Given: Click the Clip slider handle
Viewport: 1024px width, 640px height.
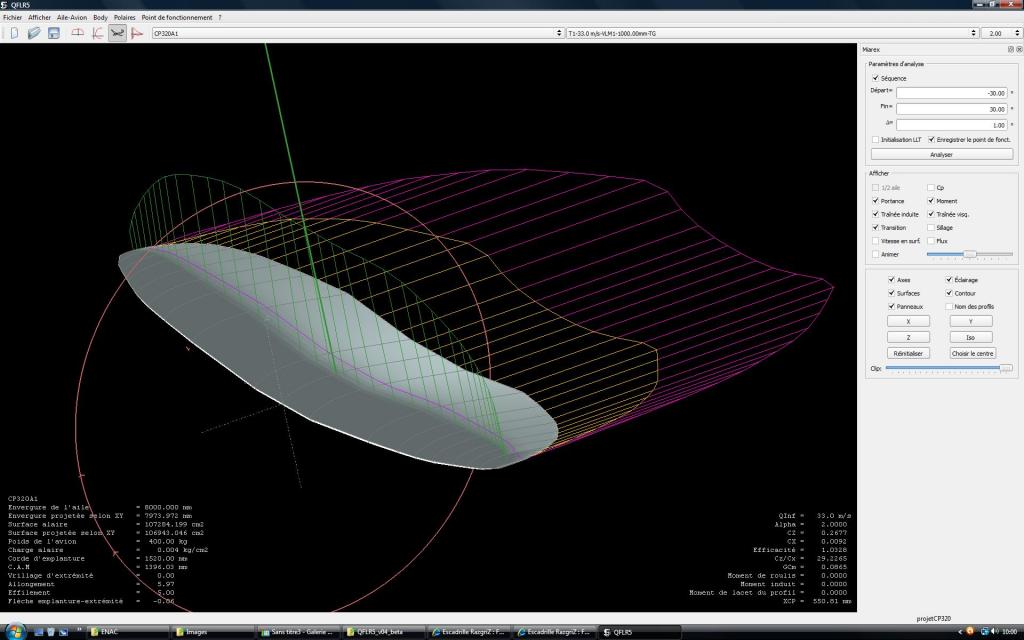Looking at the screenshot, I should 1006,368.
